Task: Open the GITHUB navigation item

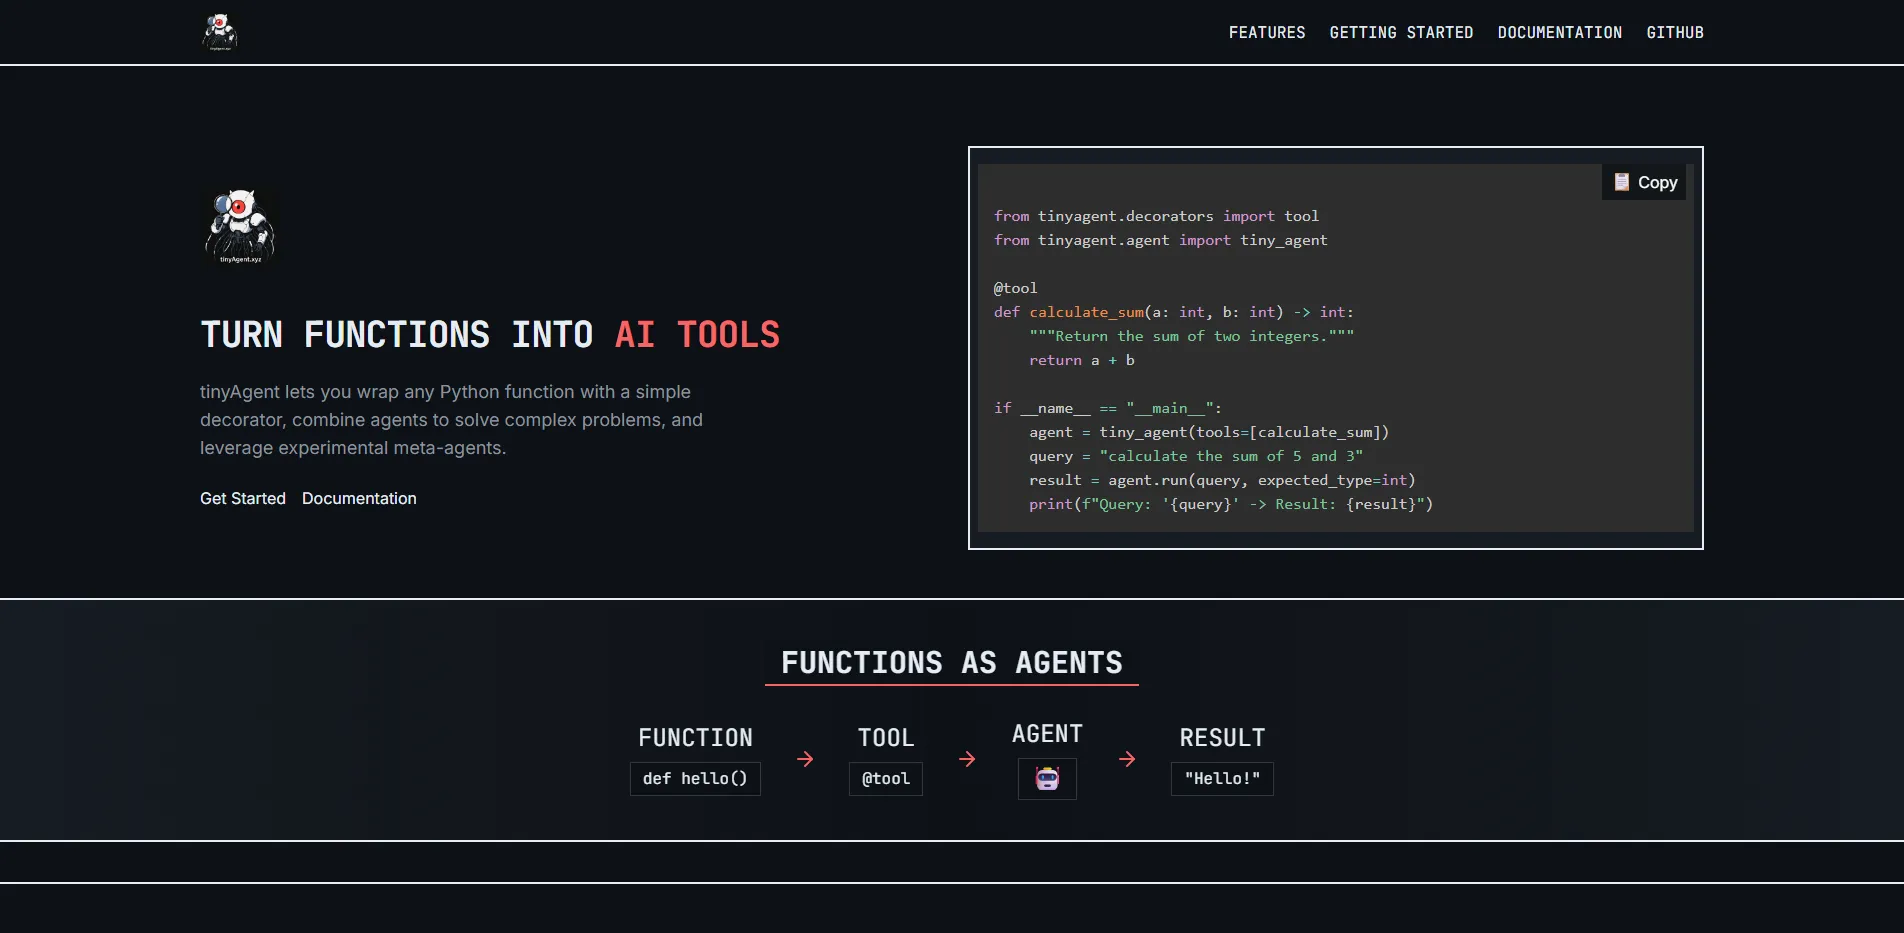Action: [1675, 32]
